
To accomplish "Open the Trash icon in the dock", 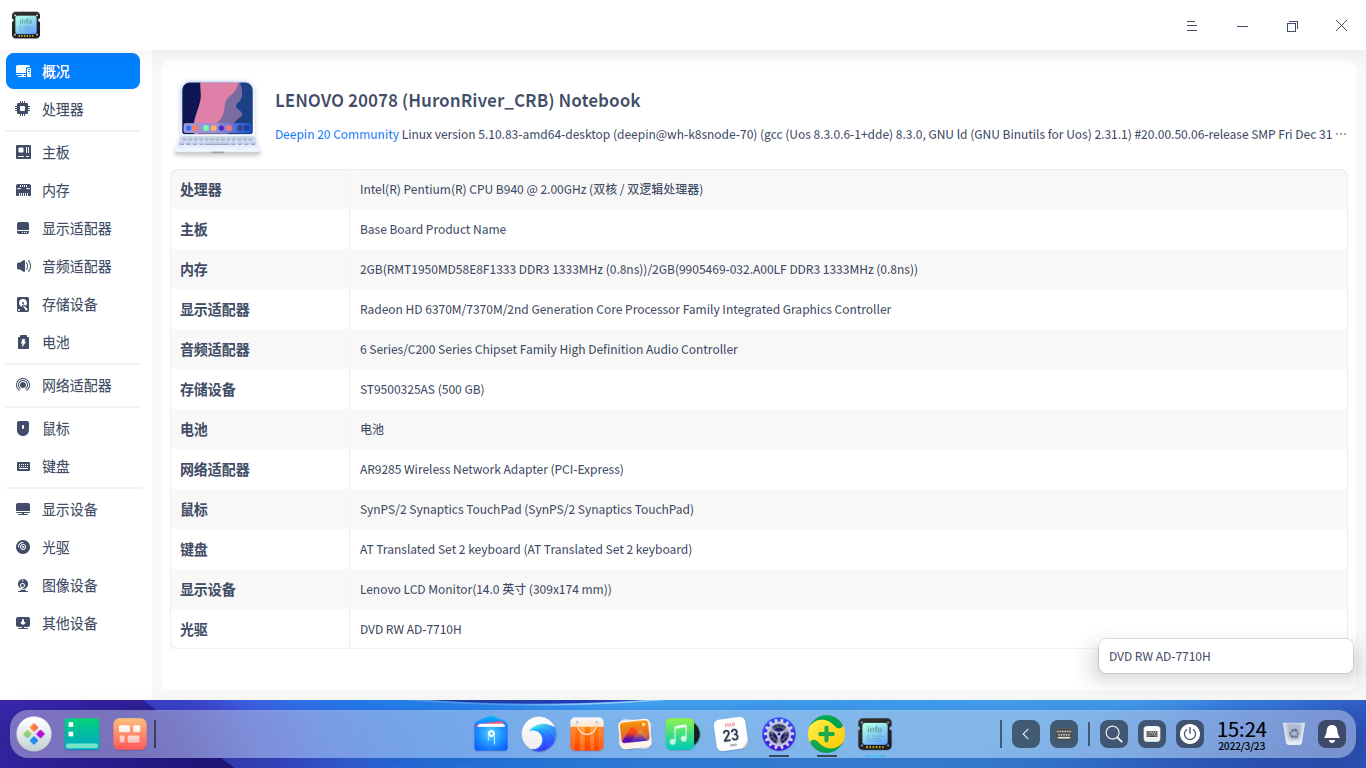I will [x=1294, y=735].
